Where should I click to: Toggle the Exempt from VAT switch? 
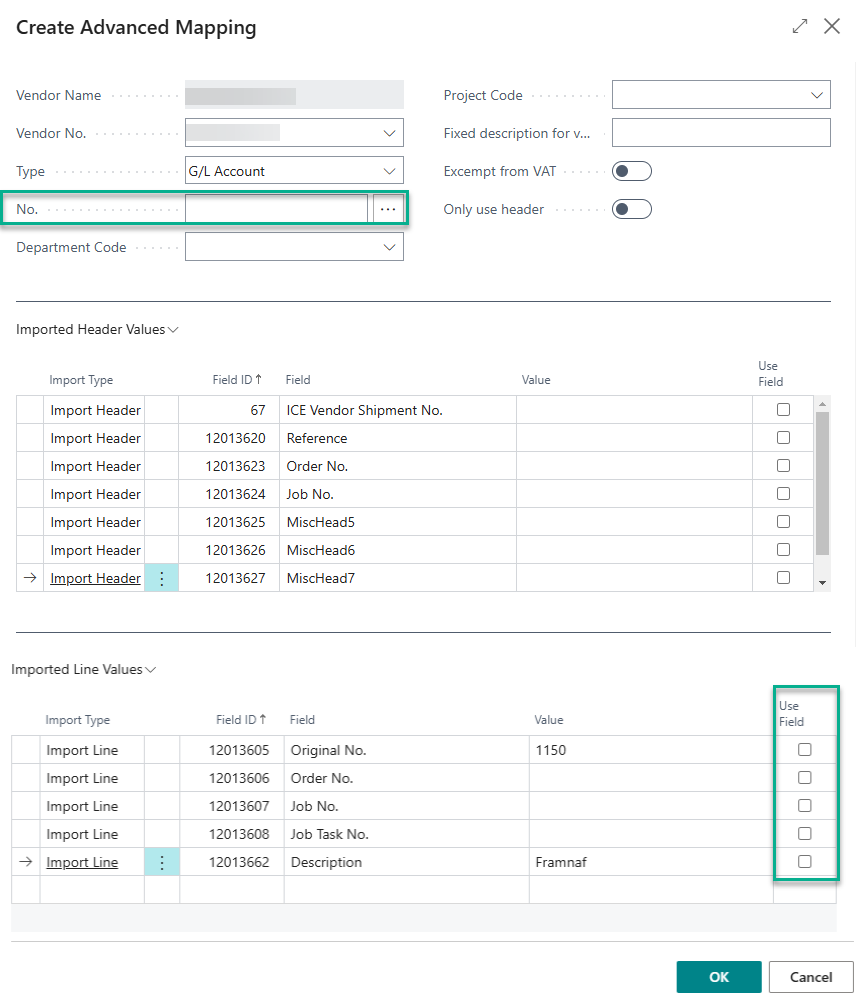[x=632, y=171]
